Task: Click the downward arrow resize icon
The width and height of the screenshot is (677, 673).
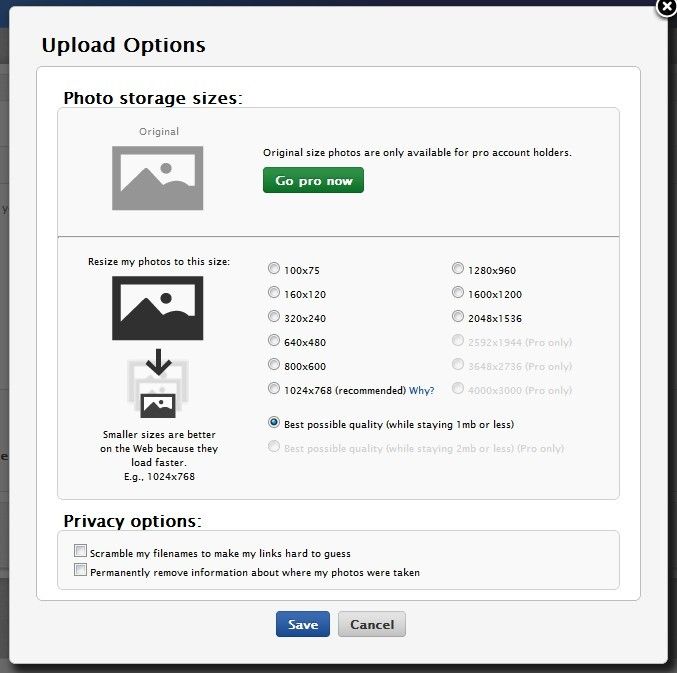Action: coord(158,362)
